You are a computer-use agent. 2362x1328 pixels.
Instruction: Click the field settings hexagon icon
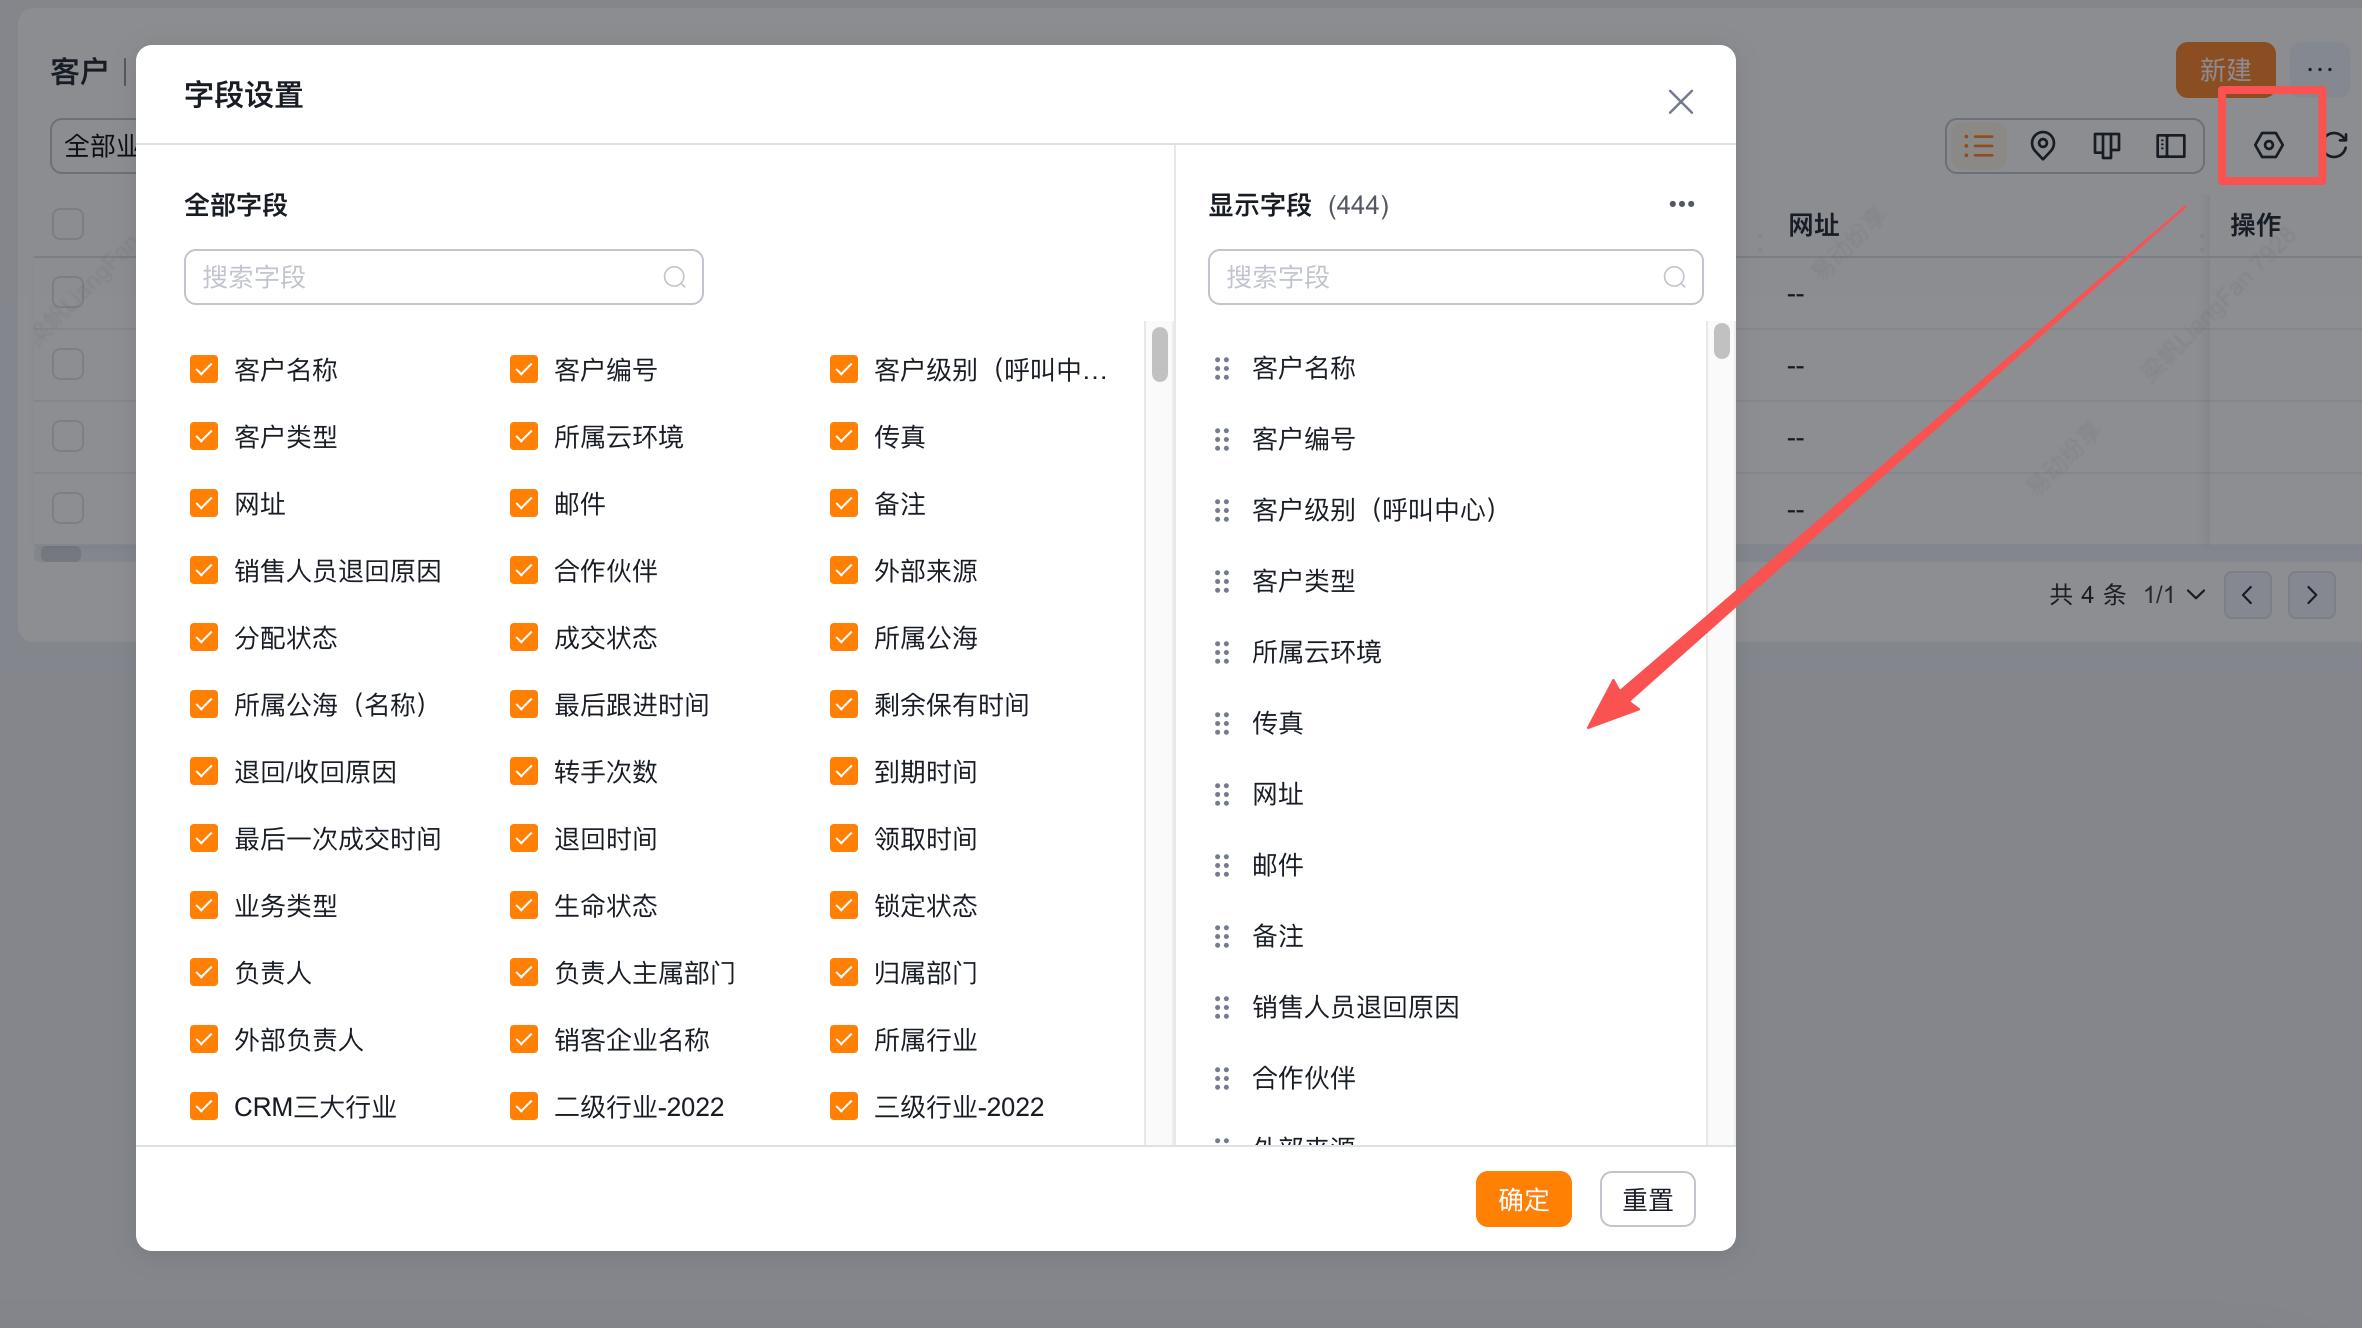tap(2268, 146)
